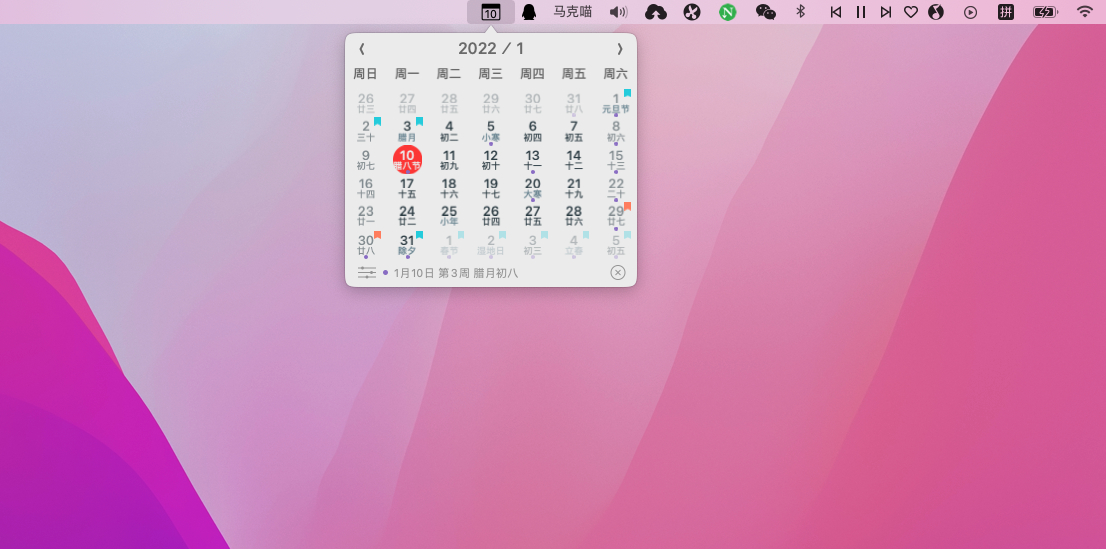Select January 24 廿二

point(407,216)
